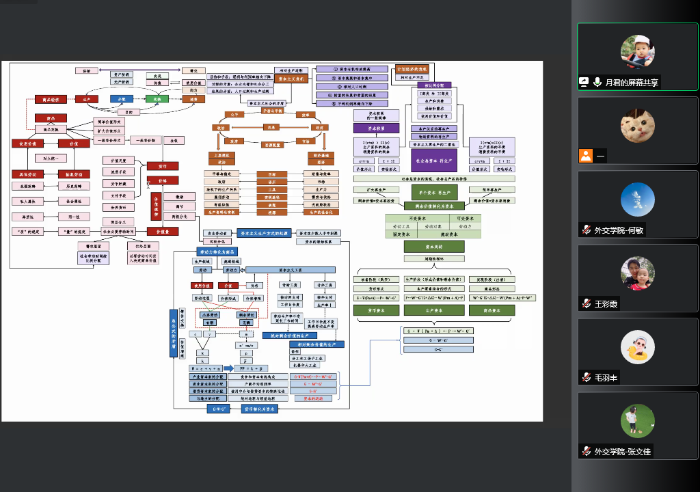Click the cartoon avatar of 毛羽丰
The width and height of the screenshot is (700, 492).
click(x=637, y=346)
